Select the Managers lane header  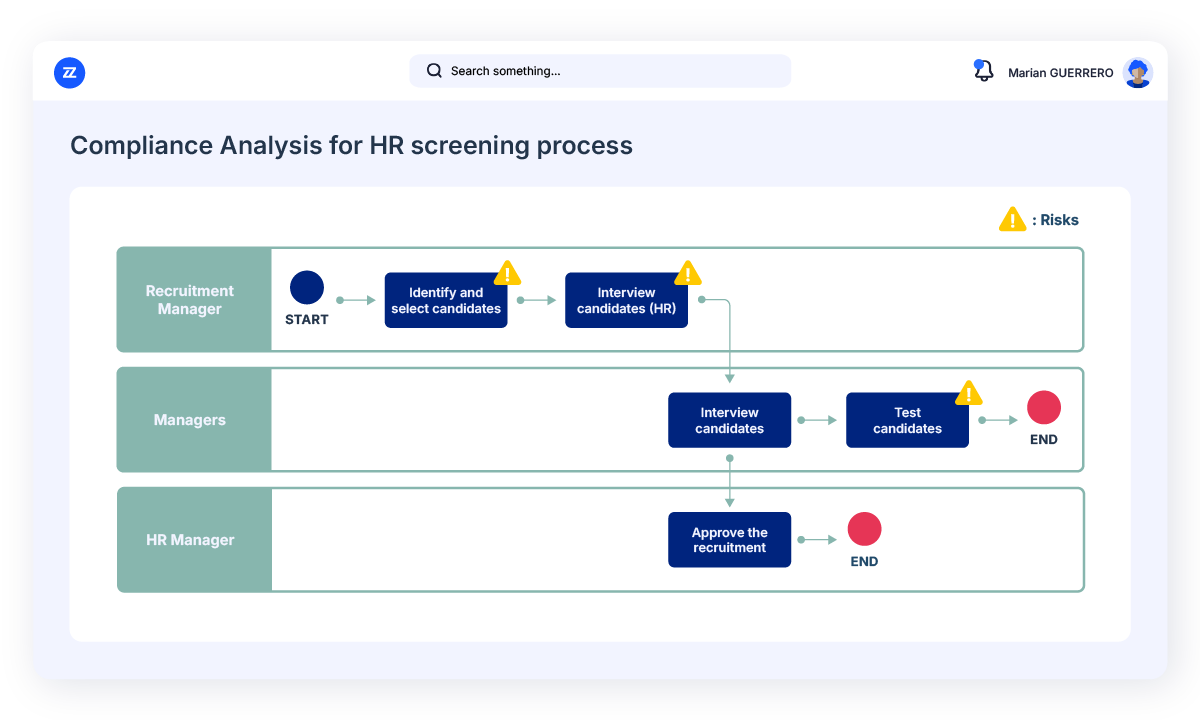[x=194, y=420]
